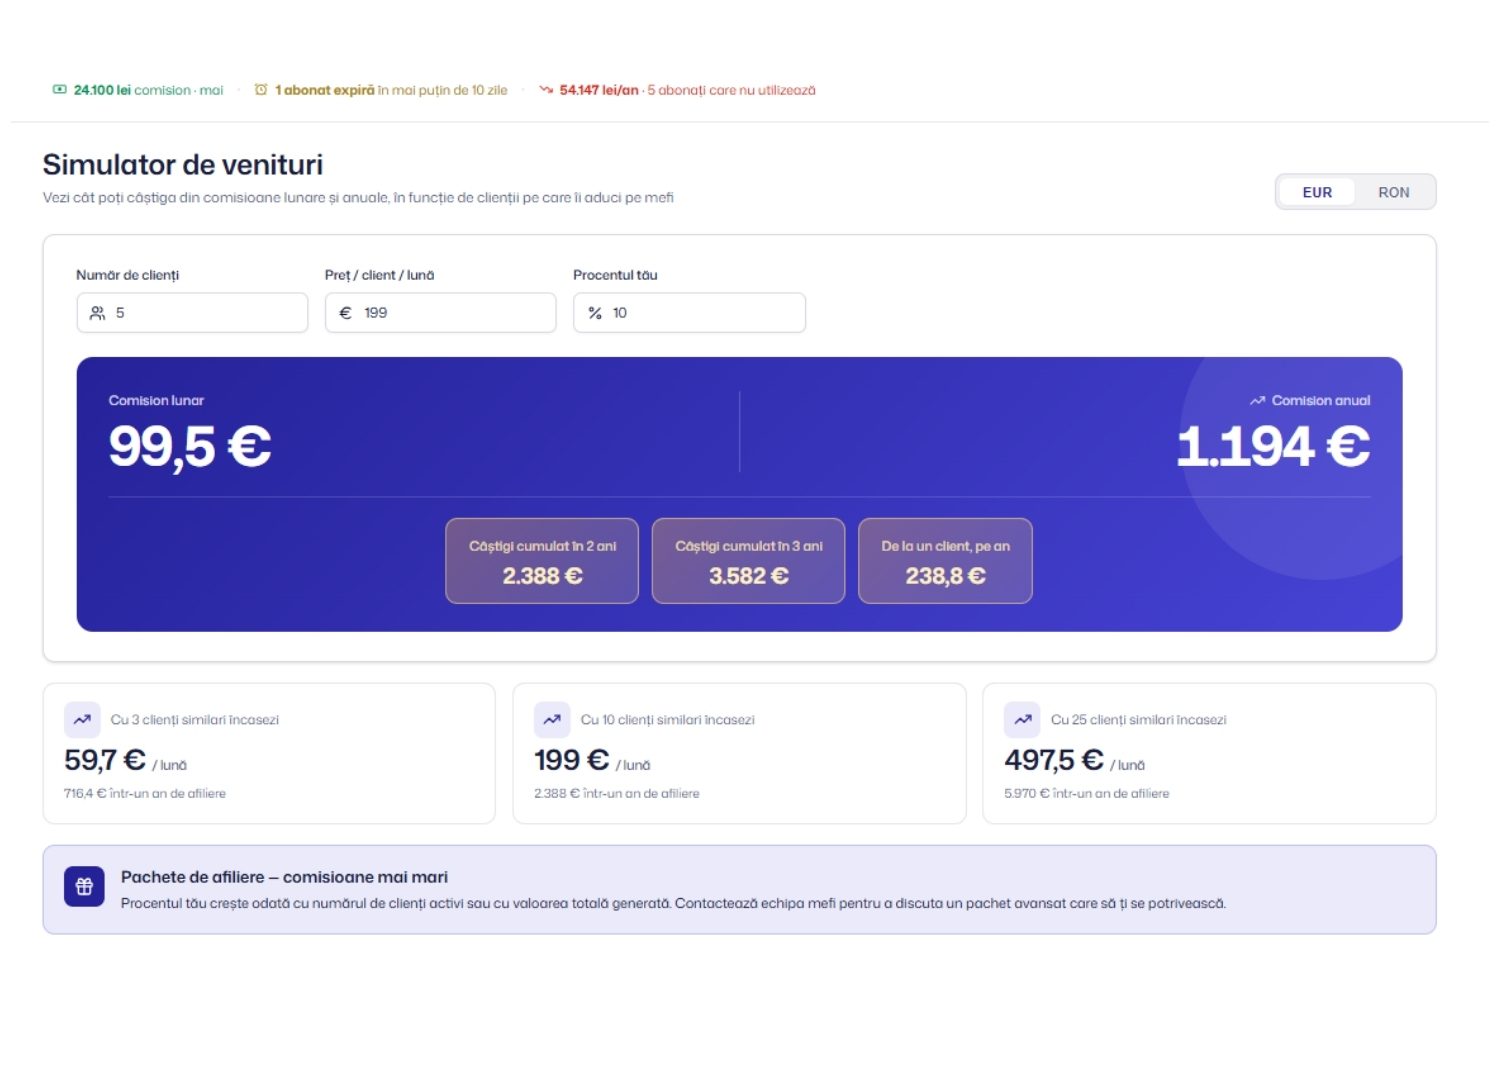
Task: Click the gift icon in Pachete de afiliere banner
Action: (x=84, y=886)
